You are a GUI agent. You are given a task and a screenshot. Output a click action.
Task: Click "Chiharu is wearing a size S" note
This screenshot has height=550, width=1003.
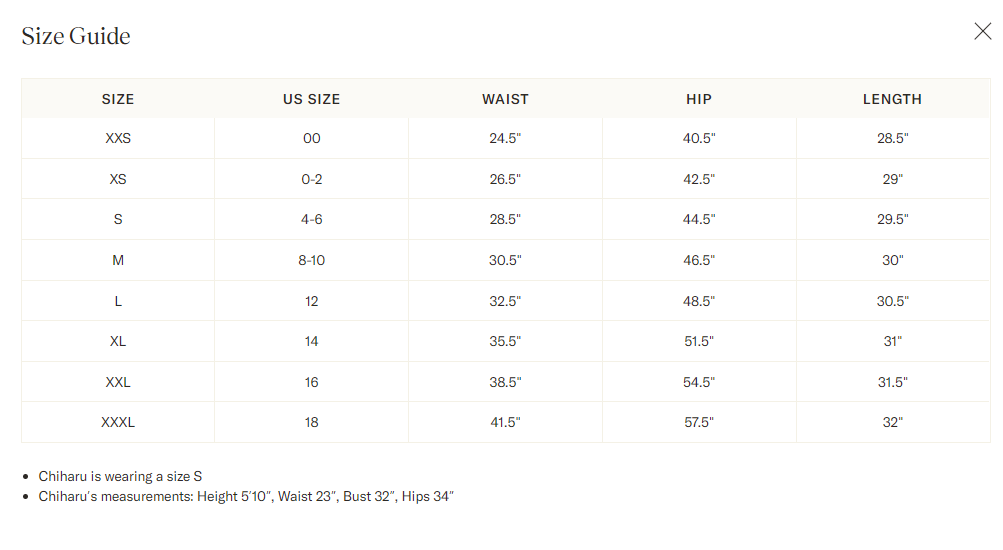tap(120, 476)
